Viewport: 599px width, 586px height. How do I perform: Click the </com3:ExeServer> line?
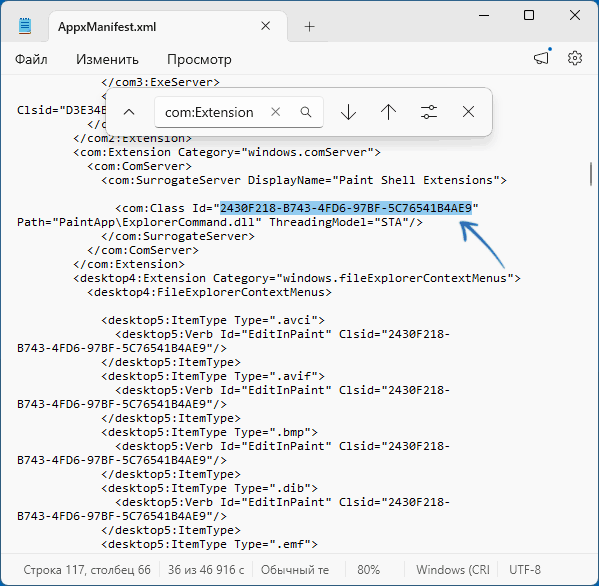pyautogui.click(x=160, y=83)
